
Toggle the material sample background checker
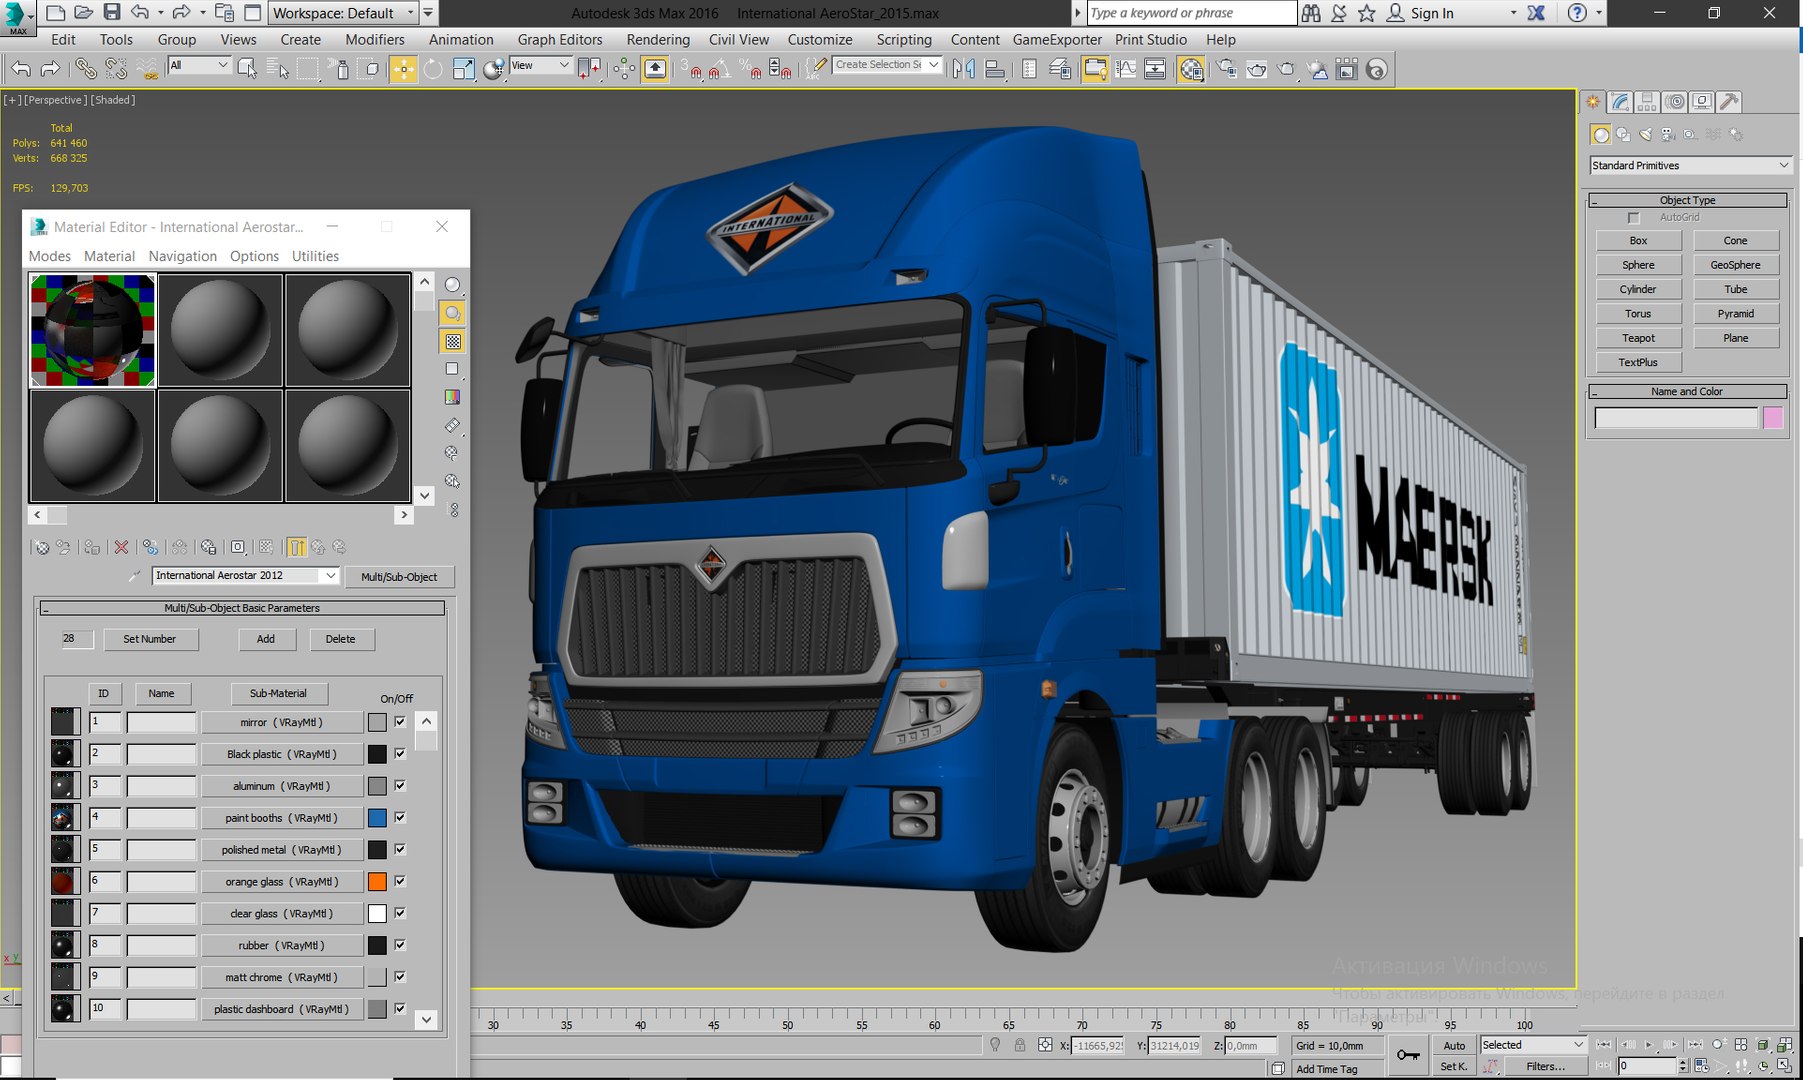coord(453,341)
